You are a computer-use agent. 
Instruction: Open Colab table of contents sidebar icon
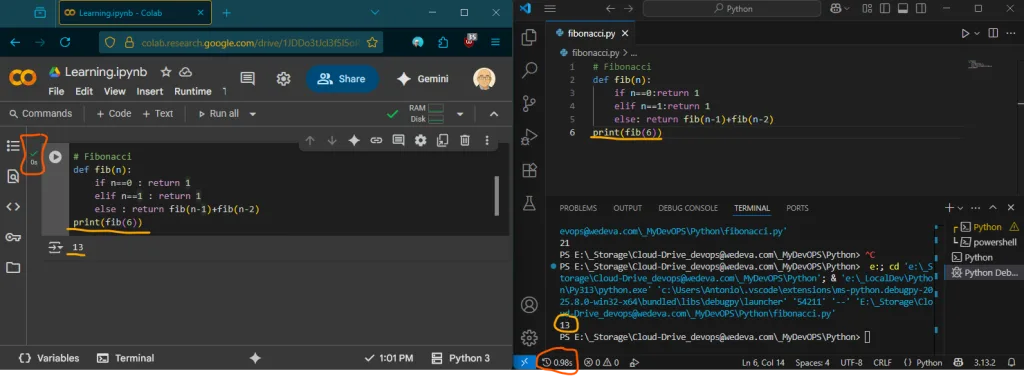coord(12,146)
